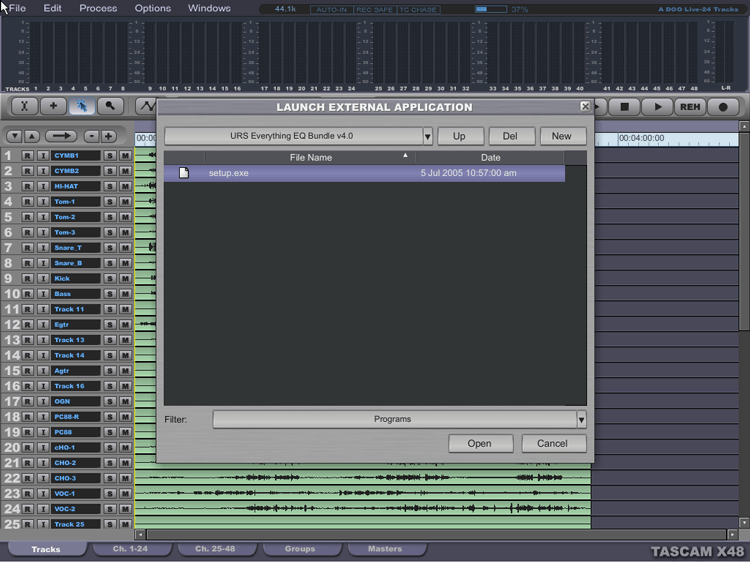Select the crosshair plus tool in toolbar
Viewport: 750px width, 562px height.
pyautogui.click(x=53, y=106)
